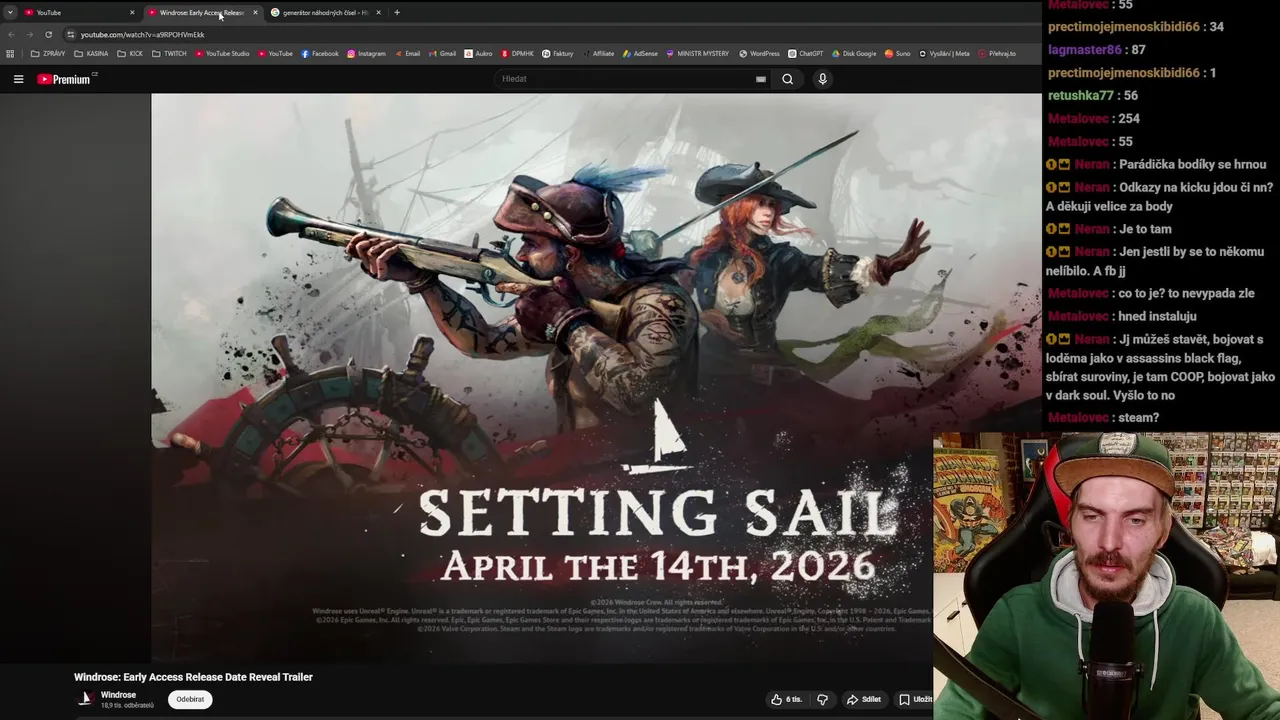This screenshot has width=1280, height=720.
Task: Open the MINISTR MYSTERY bookmark
Action: click(x=698, y=54)
